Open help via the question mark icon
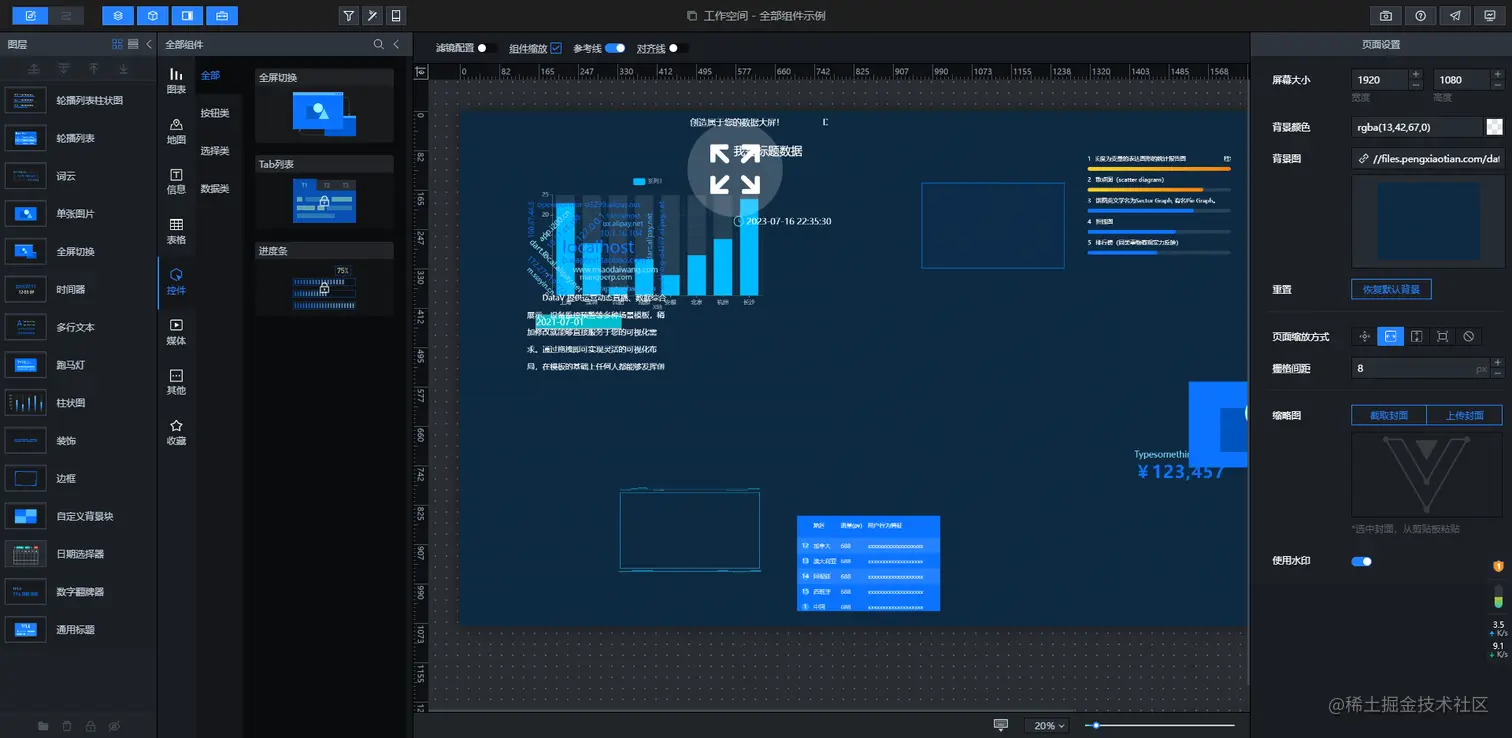This screenshot has height=738, width=1512. pyautogui.click(x=1420, y=15)
